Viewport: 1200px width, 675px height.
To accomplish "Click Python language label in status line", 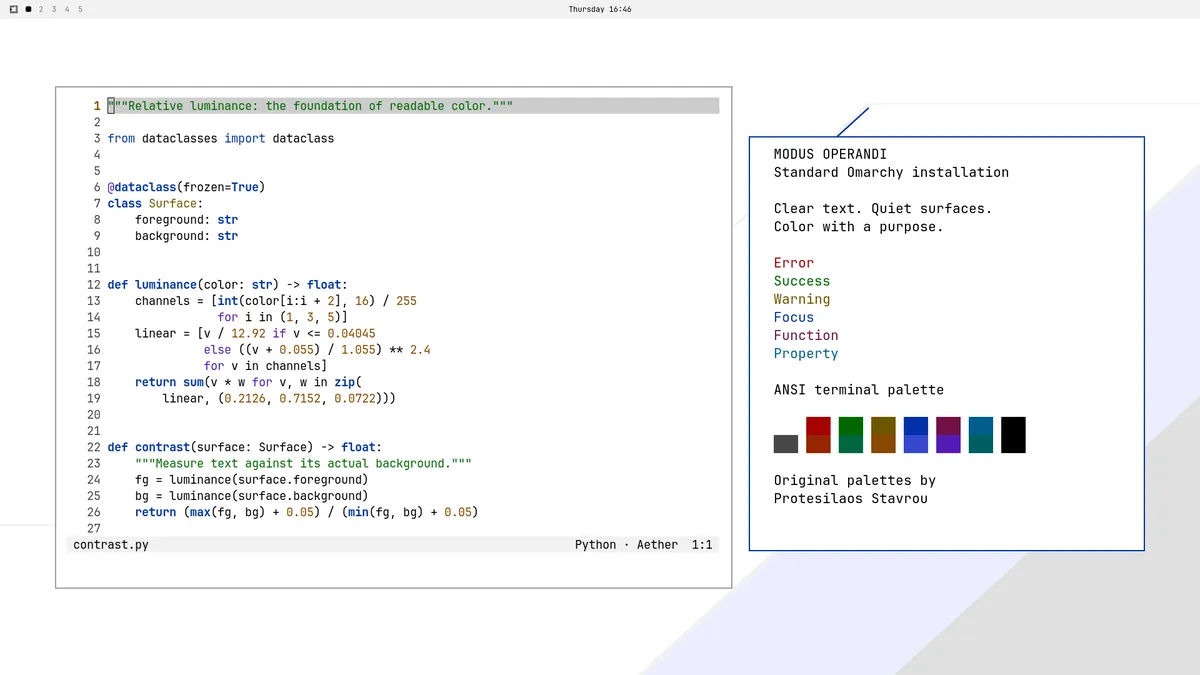I will (596, 545).
